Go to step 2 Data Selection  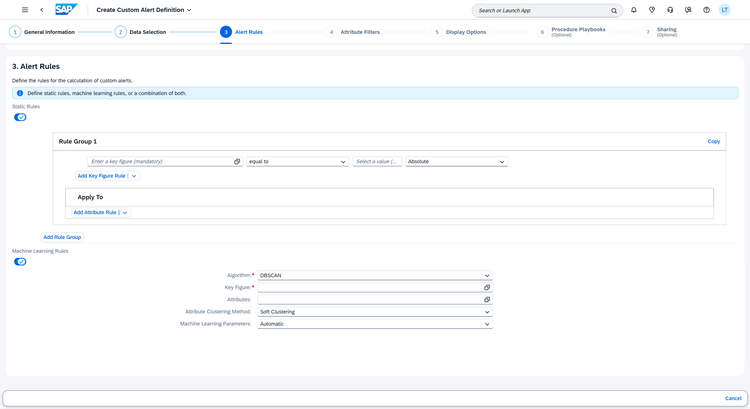tap(140, 32)
